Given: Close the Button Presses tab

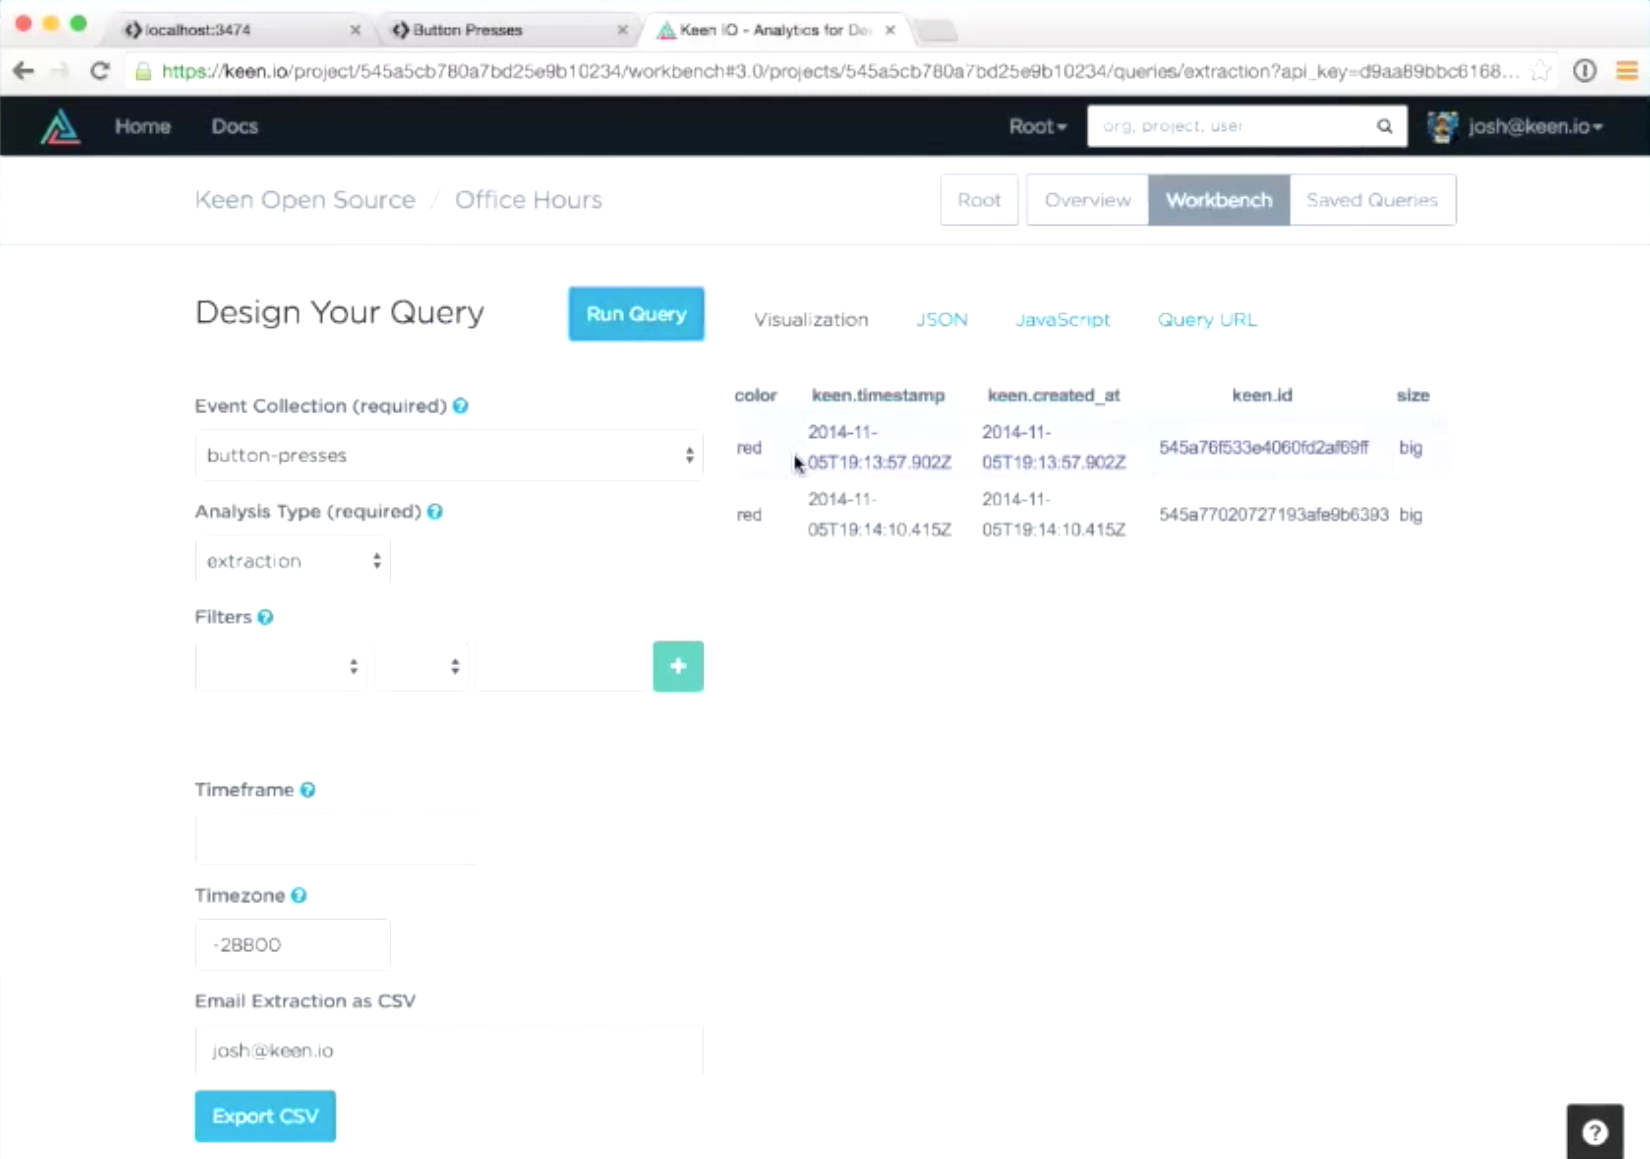Looking at the screenshot, I should (x=622, y=30).
